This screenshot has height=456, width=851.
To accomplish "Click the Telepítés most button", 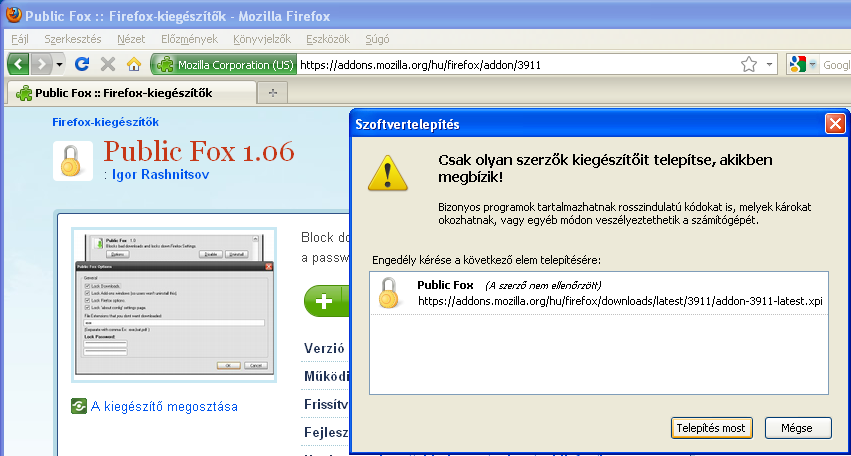I will pyautogui.click(x=710, y=428).
